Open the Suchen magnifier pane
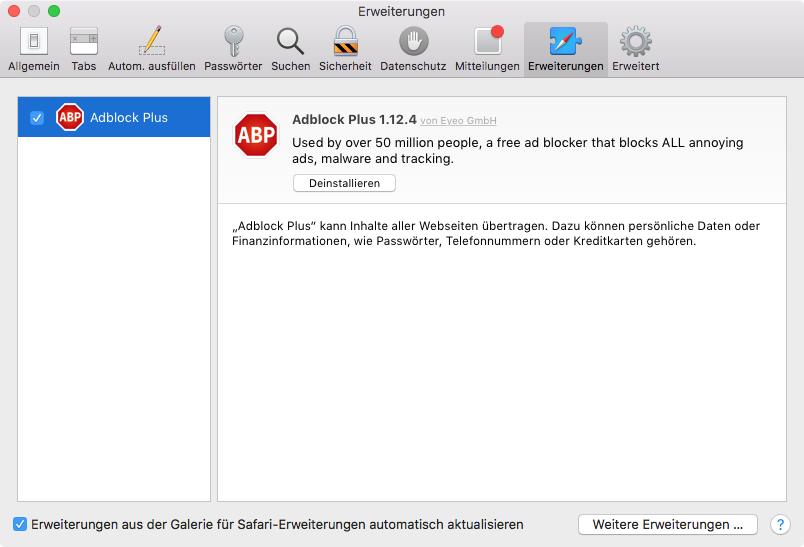 291,49
